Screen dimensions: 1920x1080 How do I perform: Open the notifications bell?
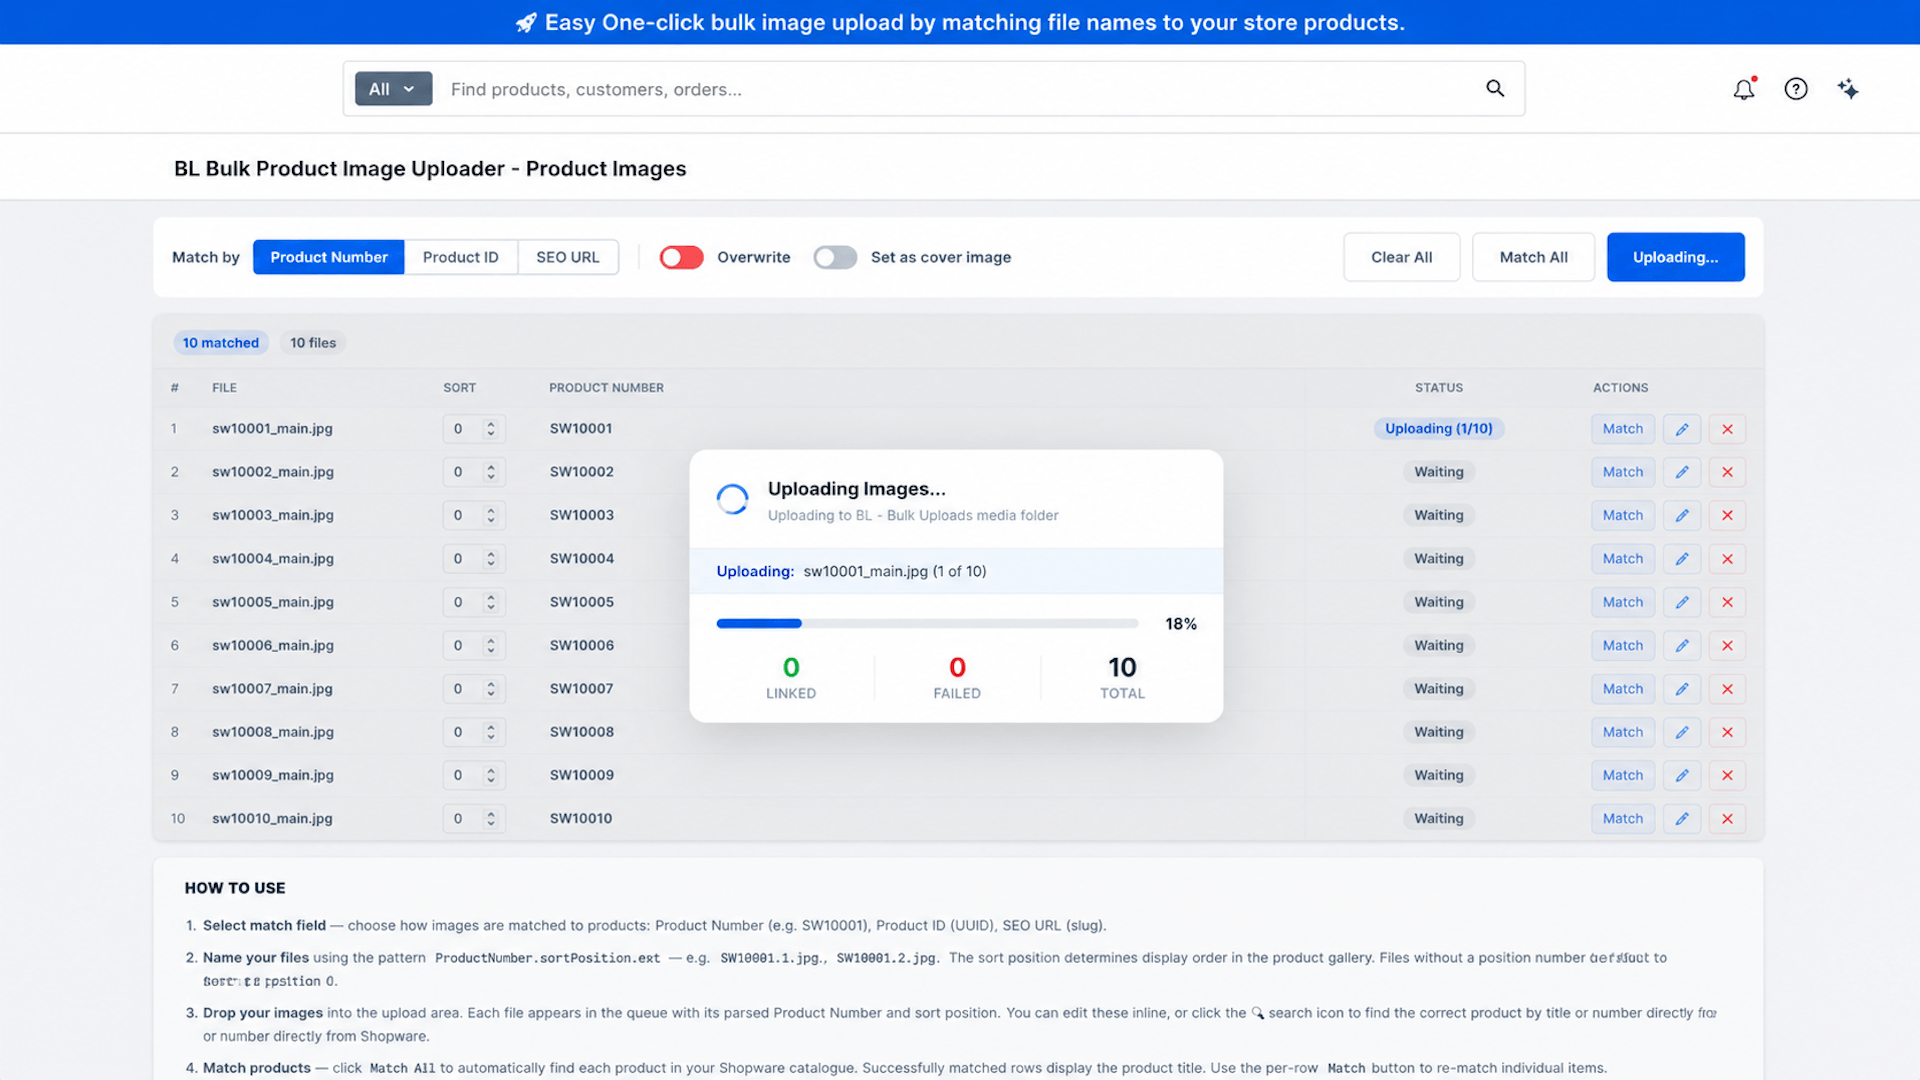(x=1744, y=89)
